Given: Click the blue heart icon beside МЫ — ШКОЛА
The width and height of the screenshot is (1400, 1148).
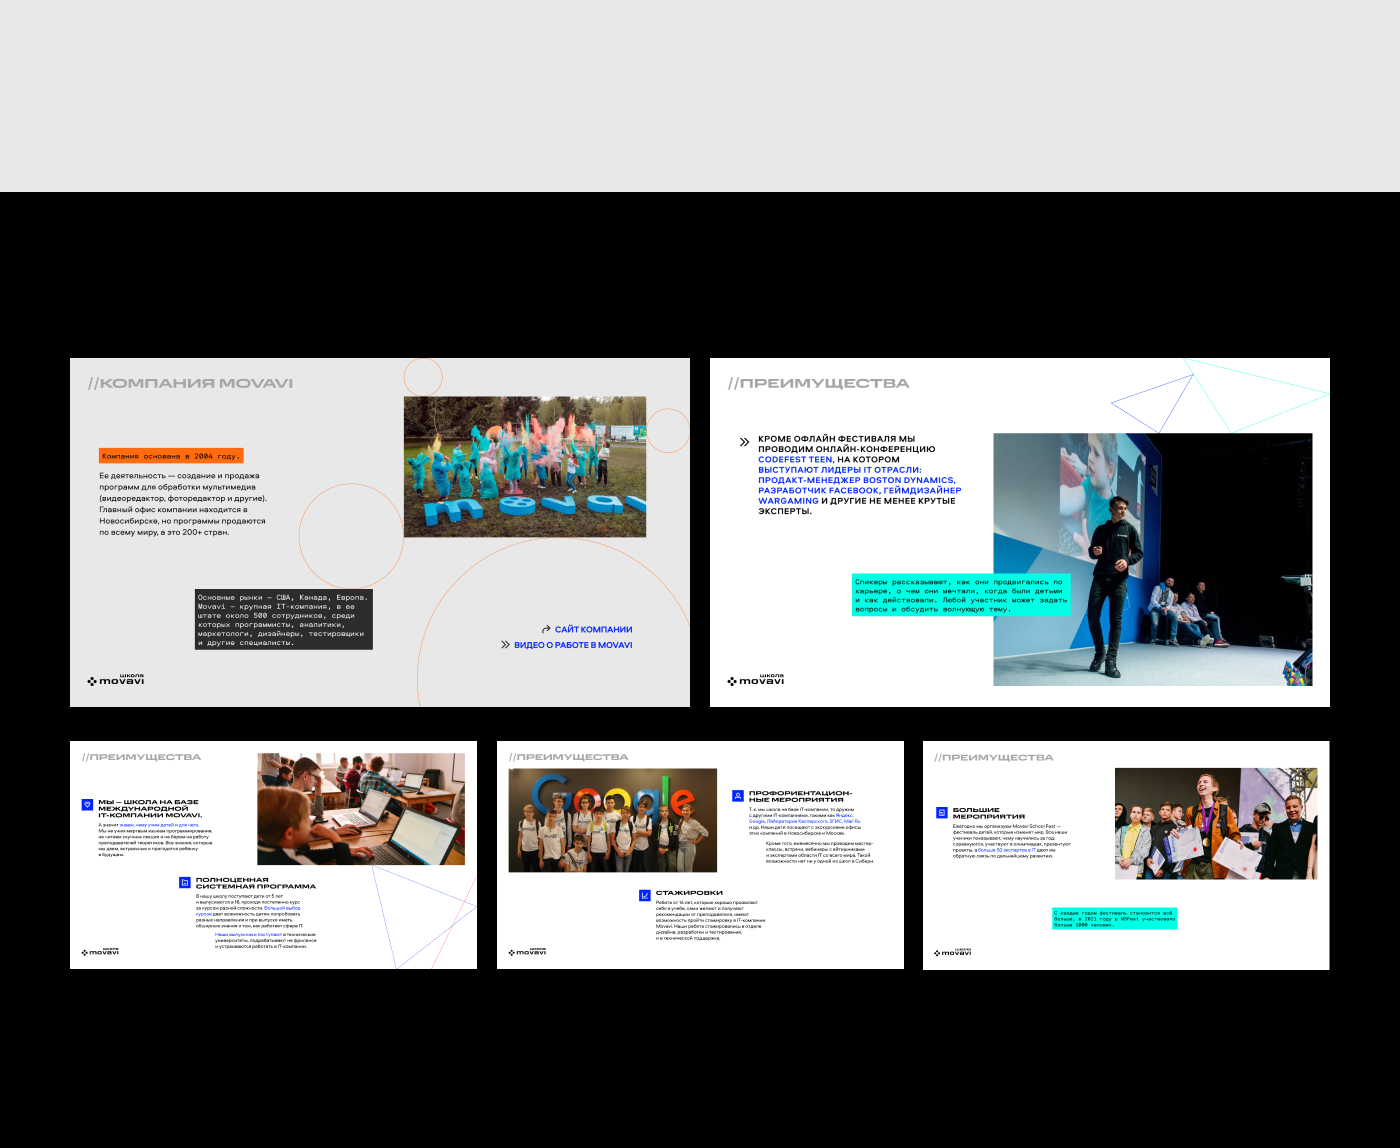Looking at the screenshot, I should (x=87, y=804).
